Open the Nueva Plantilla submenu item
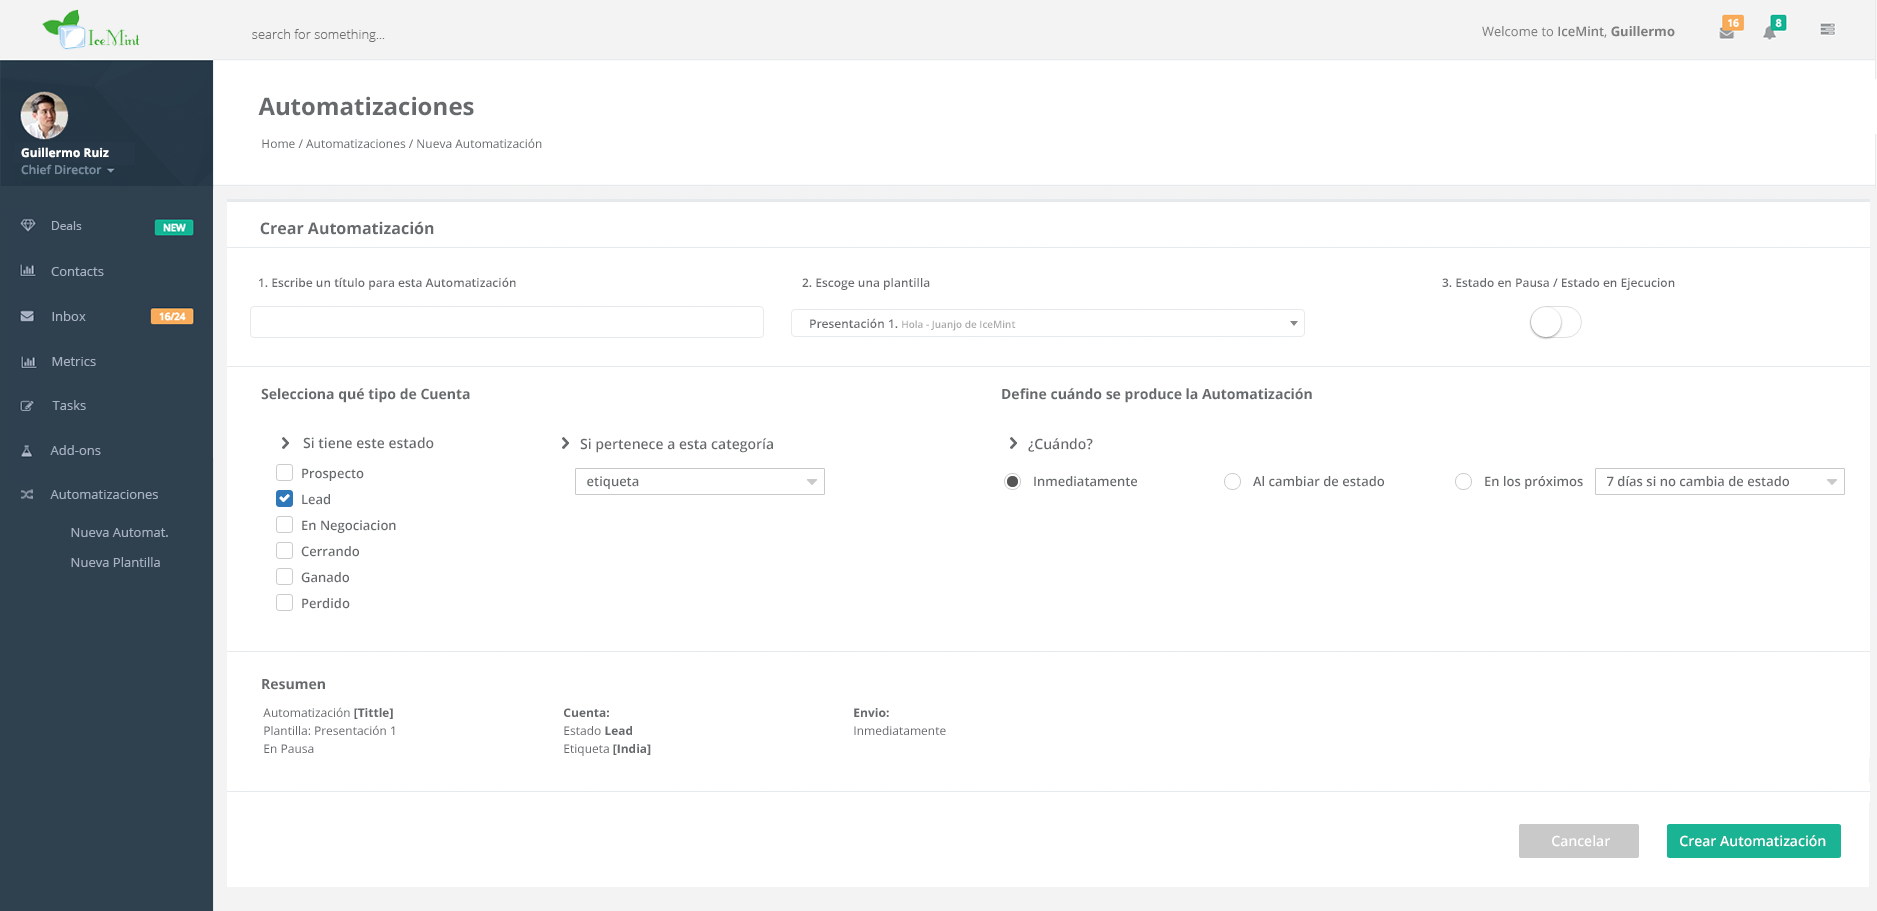 [115, 563]
